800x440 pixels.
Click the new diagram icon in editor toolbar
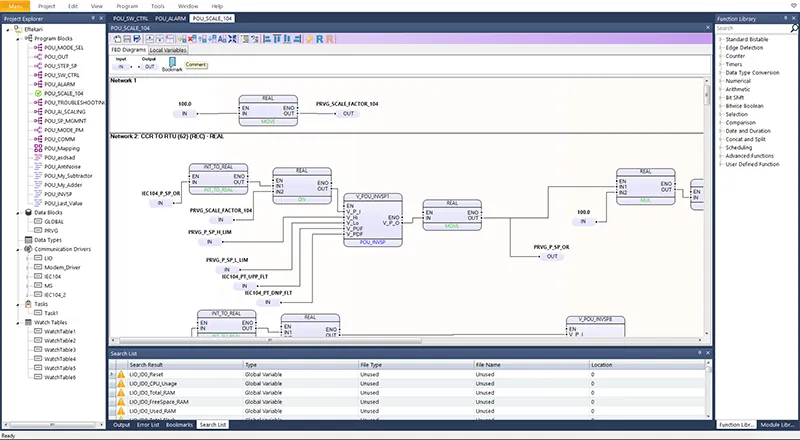(x=117, y=39)
